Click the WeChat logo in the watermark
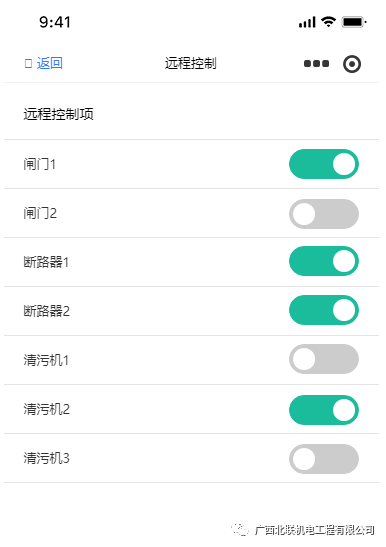The image size is (386, 547). (x=240, y=530)
